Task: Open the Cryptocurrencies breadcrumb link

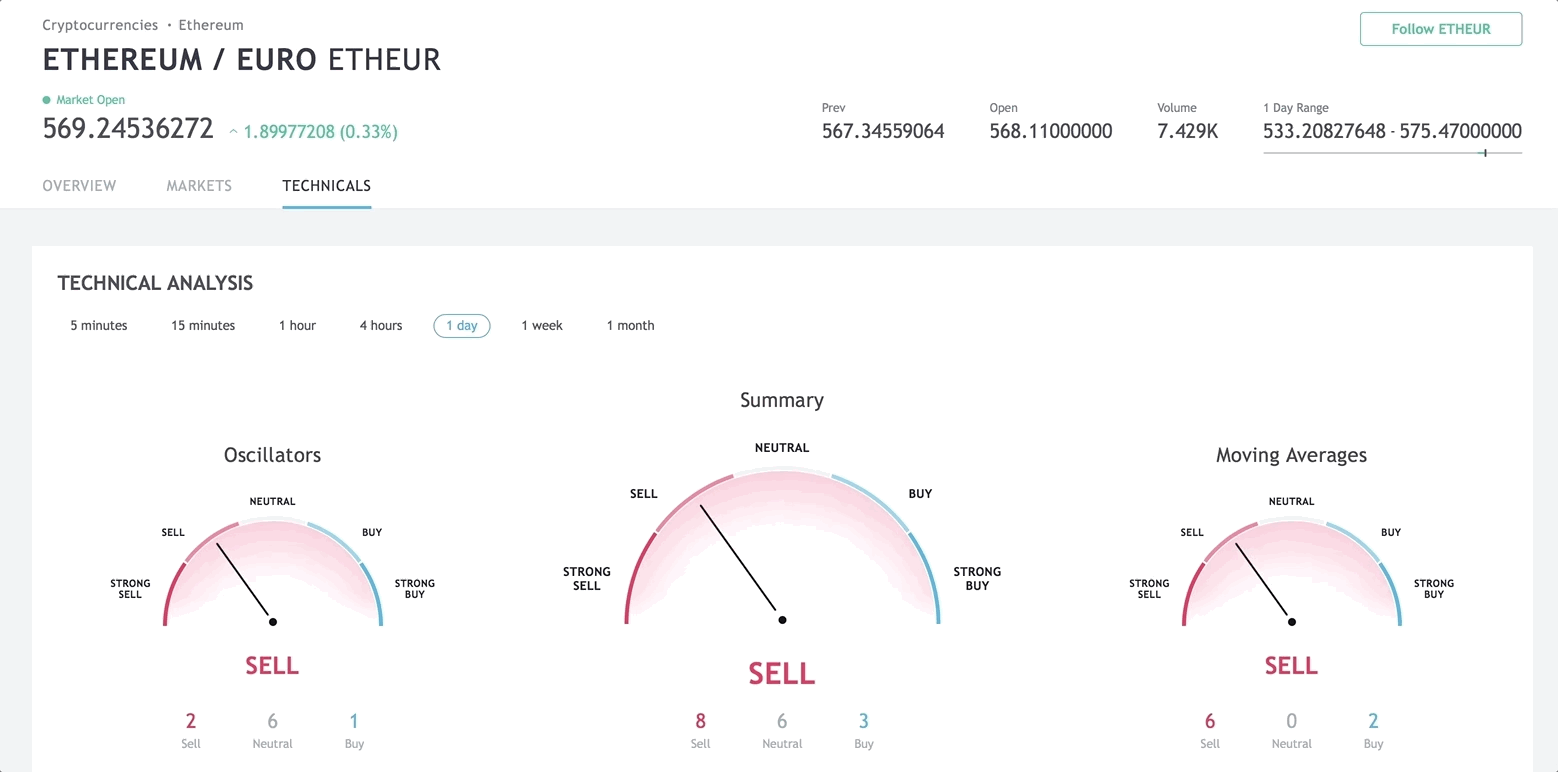Action: [100, 25]
